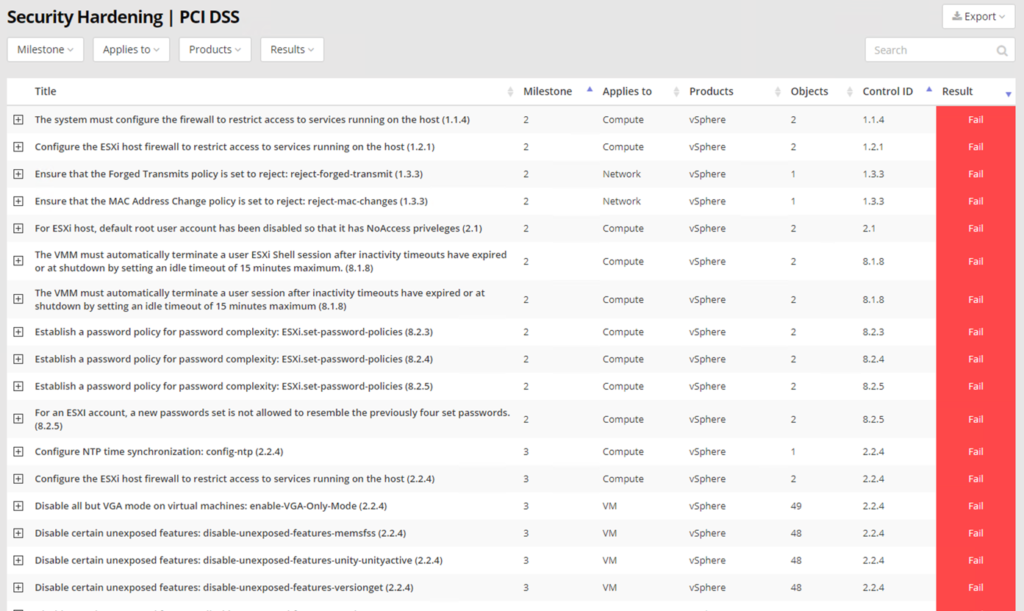Click the Objects value 49 in VGA row

point(795,506)
